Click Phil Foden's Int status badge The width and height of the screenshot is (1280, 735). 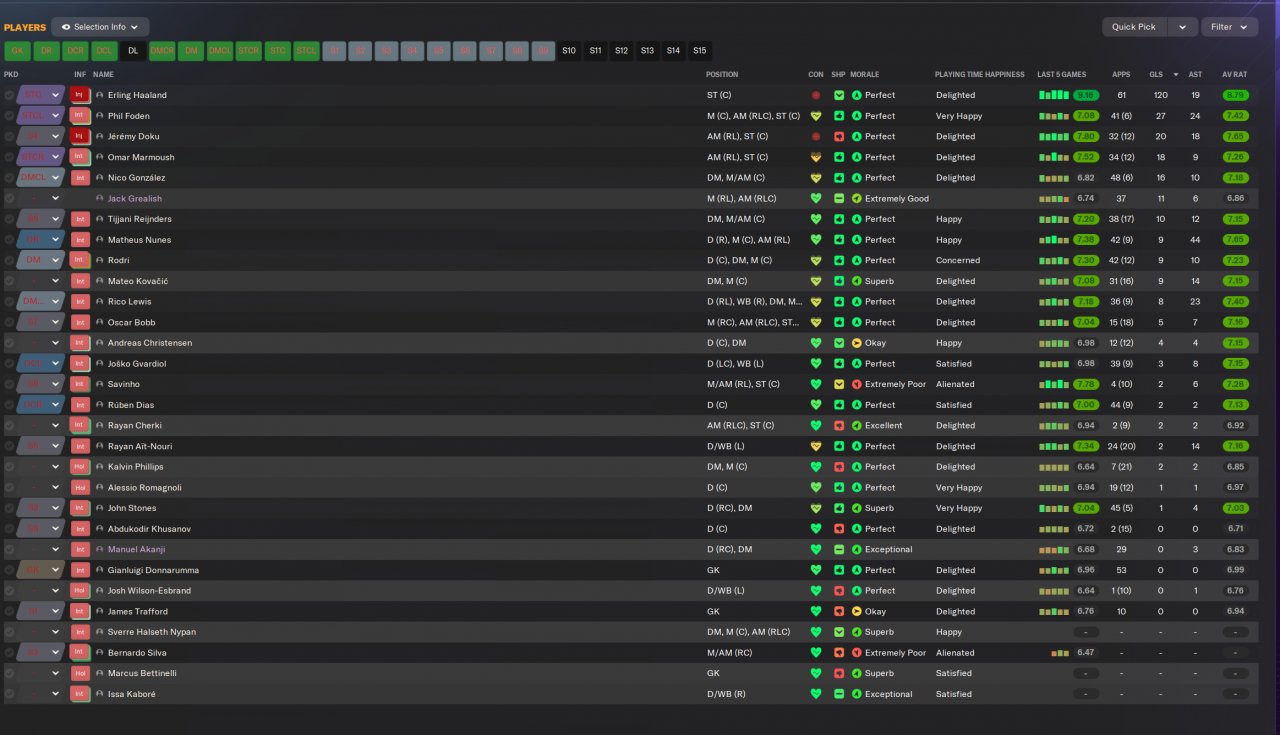tap(80, 116)
